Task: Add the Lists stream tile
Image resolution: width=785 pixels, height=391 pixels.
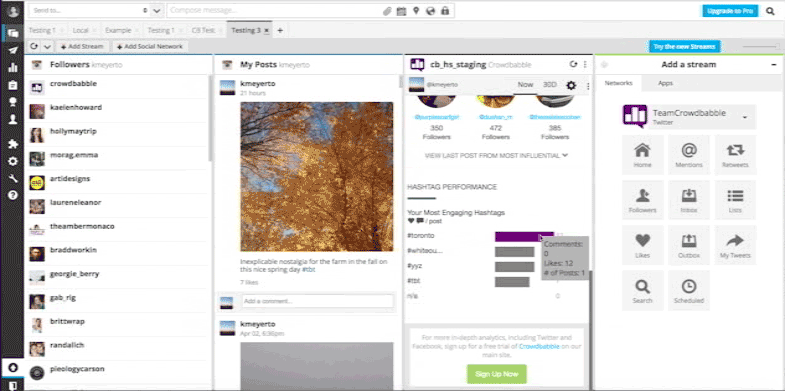Action: pyautogui.click(x=735, y=200)
